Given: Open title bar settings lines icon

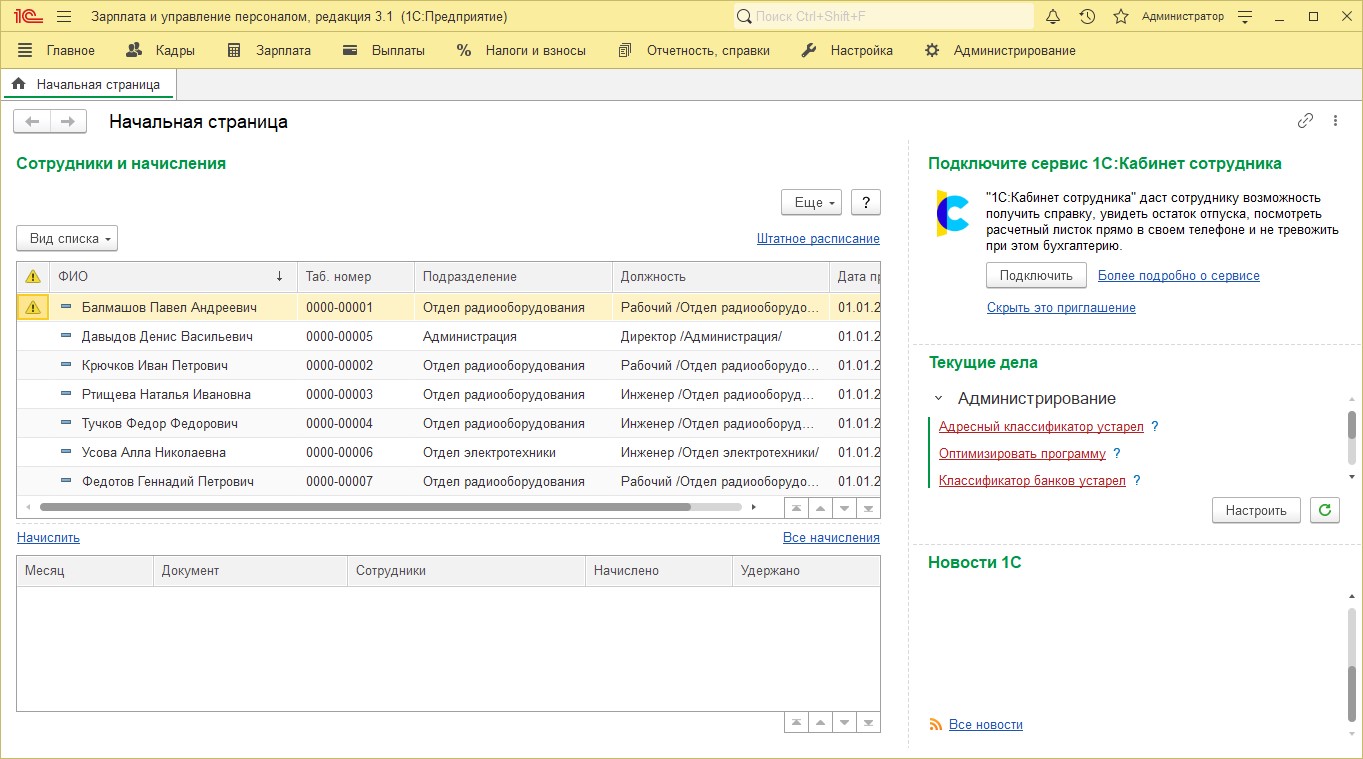Looking at the screenshot, I should (1245, 17).
